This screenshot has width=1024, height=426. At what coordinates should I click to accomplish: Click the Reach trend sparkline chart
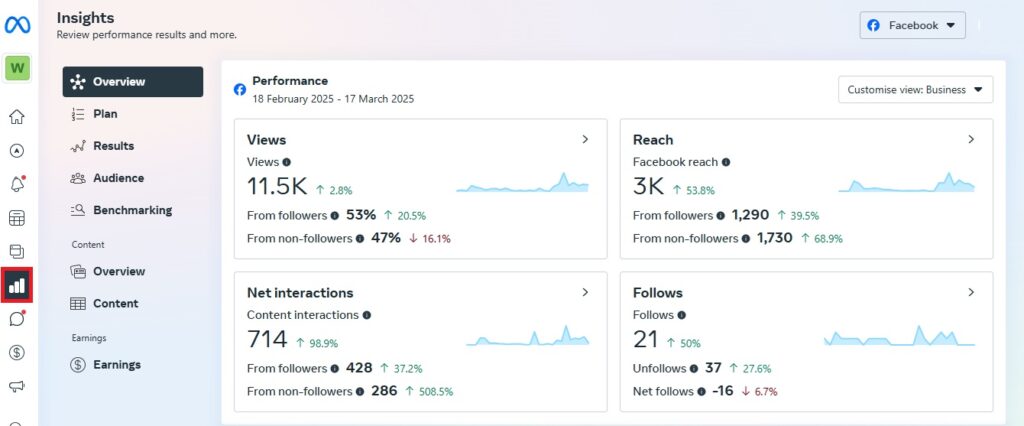[x=906, y=184]
